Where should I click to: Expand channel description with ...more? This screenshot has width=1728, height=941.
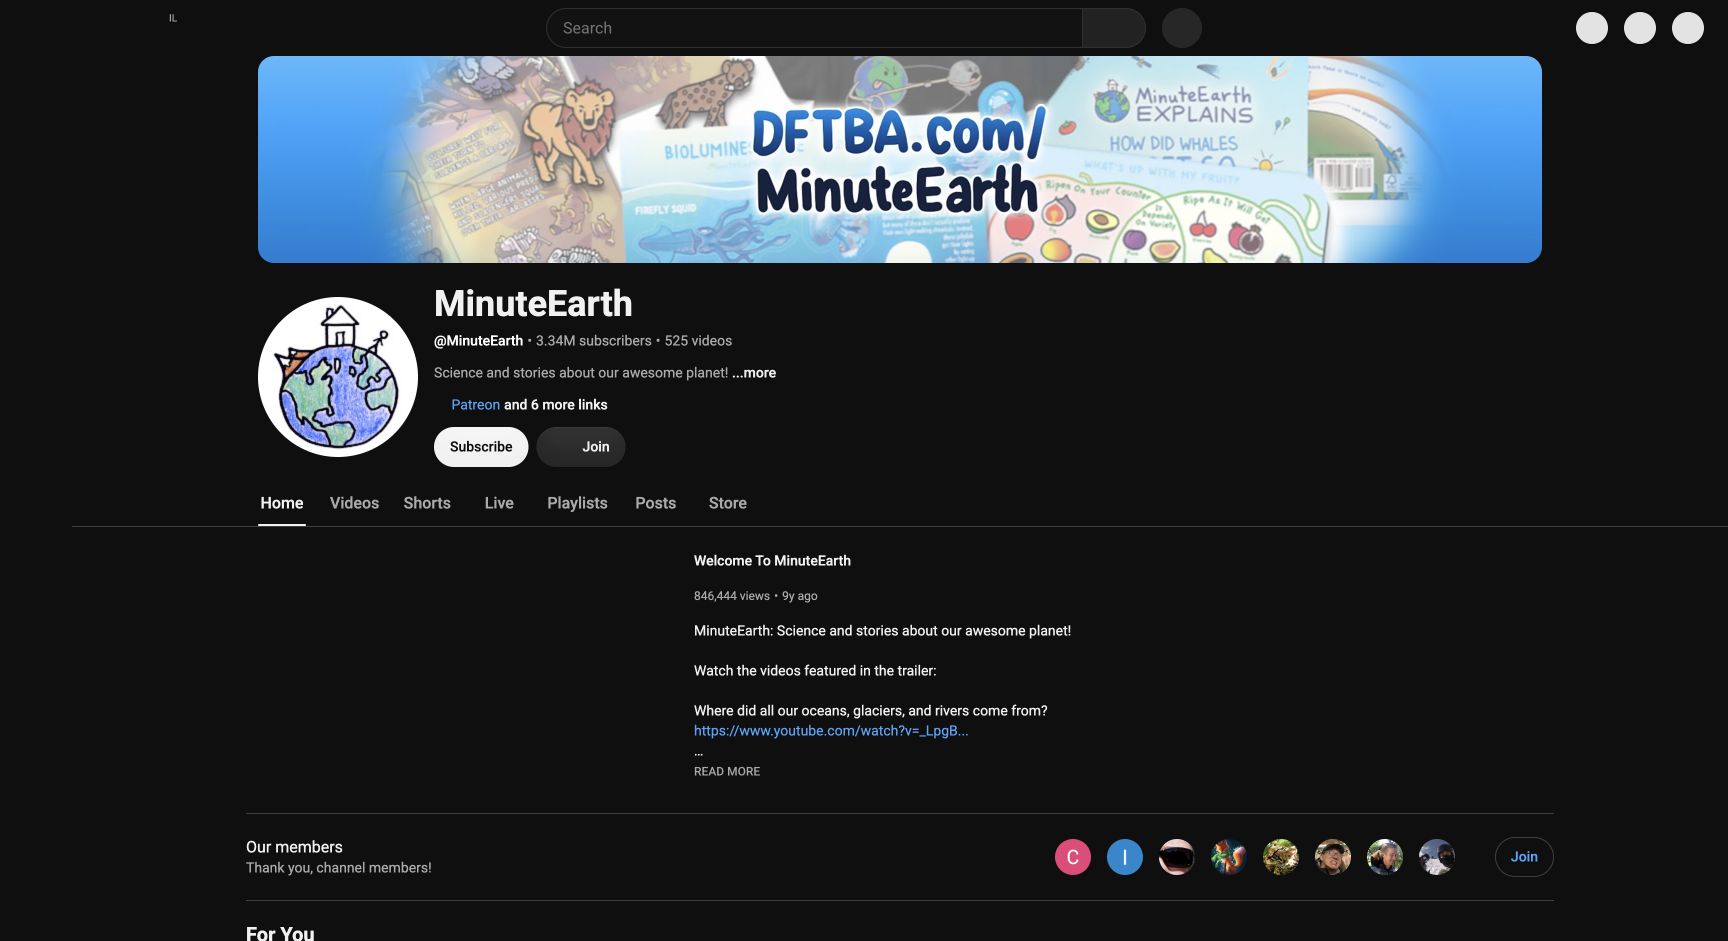coord(754,373)
